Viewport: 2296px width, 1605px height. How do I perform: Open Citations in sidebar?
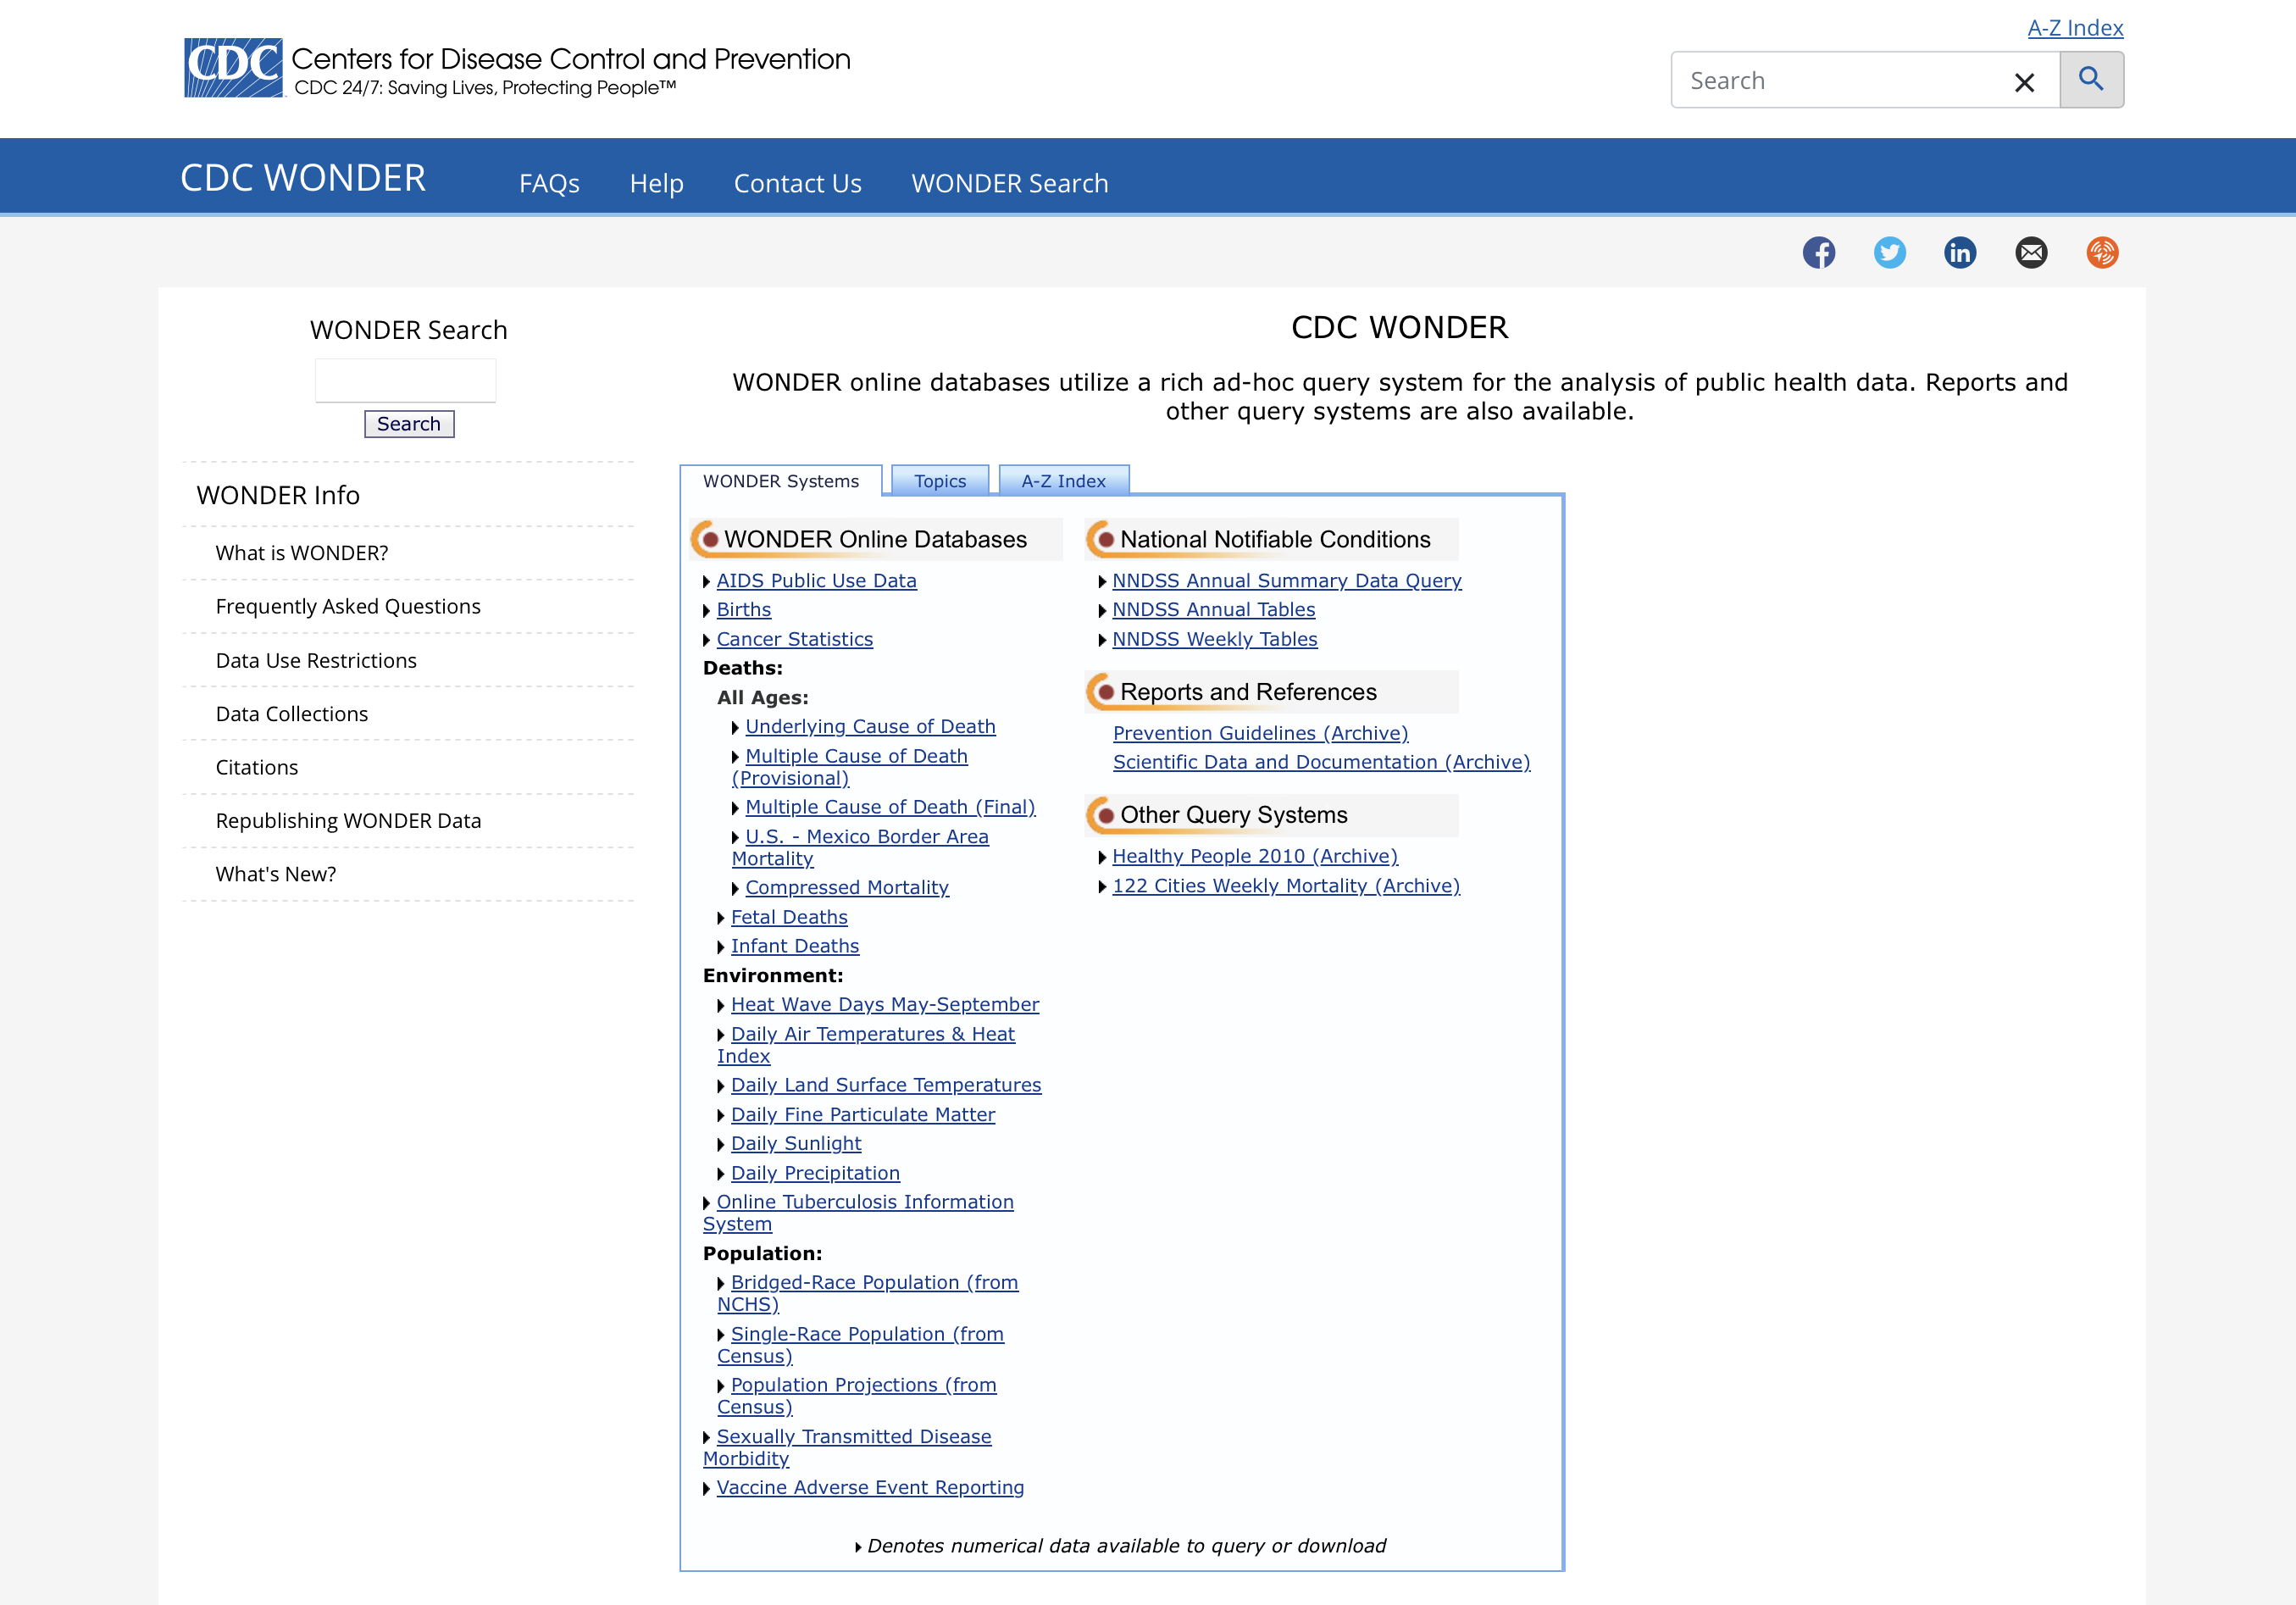(257, 768)
